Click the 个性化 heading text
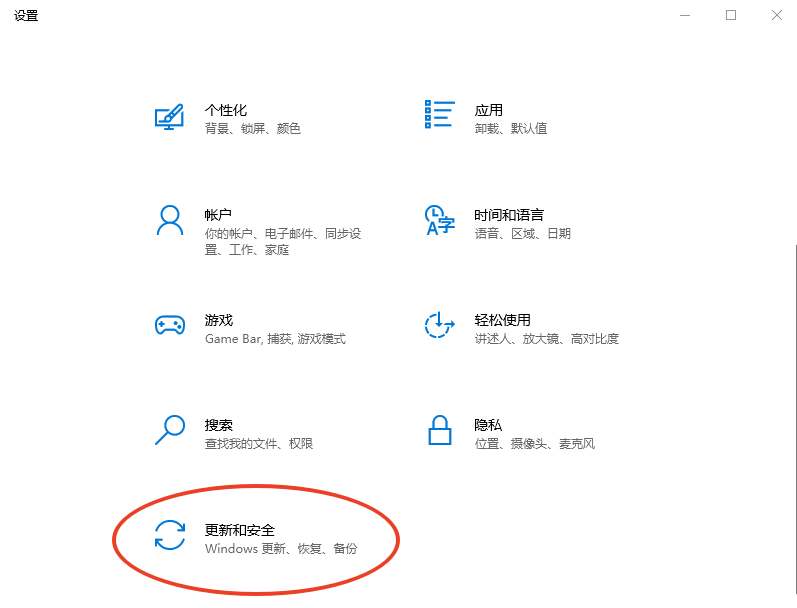 point(226,110)
